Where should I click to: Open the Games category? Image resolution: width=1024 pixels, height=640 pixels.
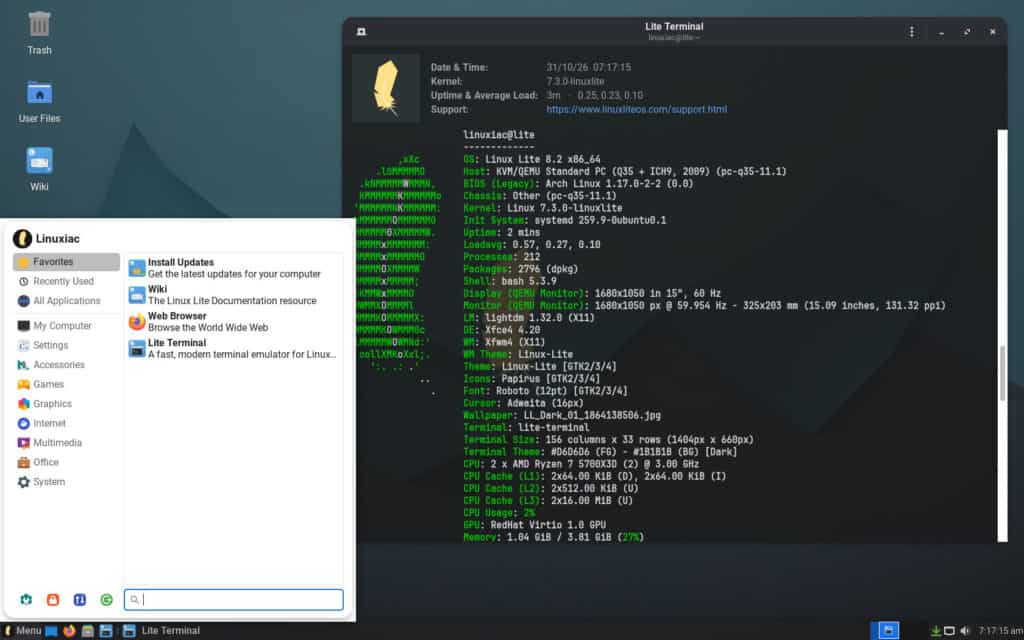point(66,385)
